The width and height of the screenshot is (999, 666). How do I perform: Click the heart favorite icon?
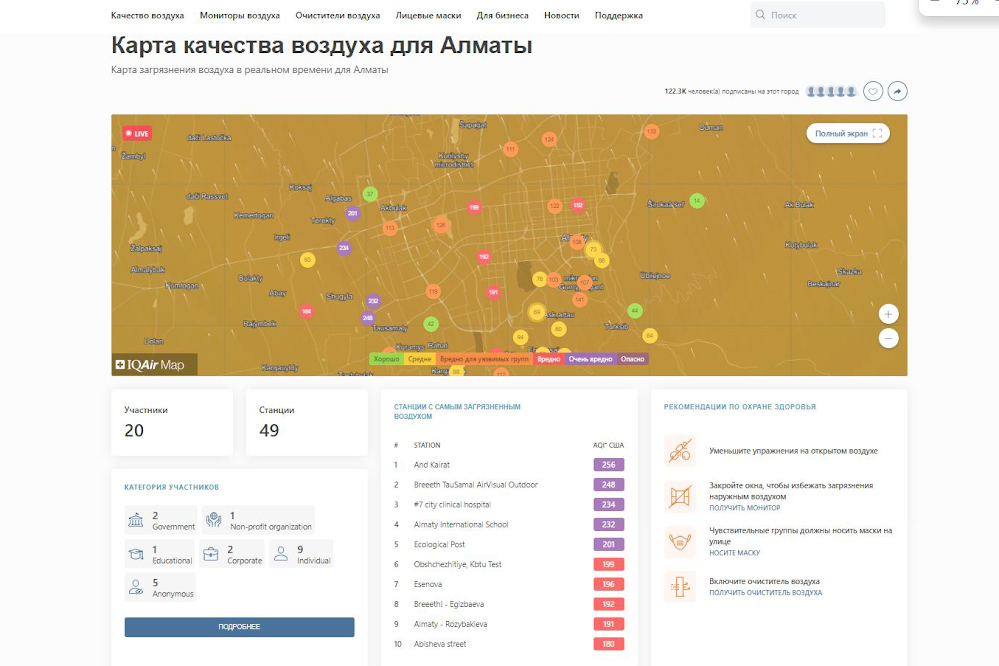[873, 91]
